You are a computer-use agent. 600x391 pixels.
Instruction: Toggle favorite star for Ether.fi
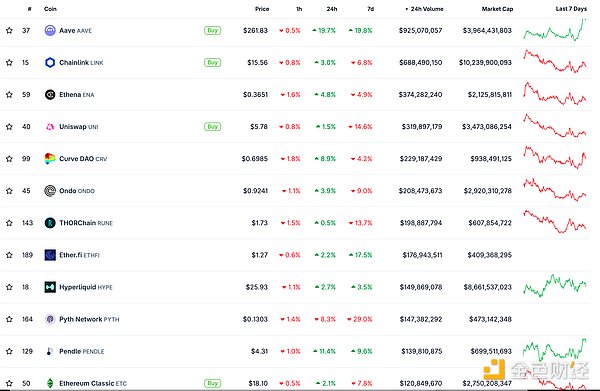click(9, 255)
